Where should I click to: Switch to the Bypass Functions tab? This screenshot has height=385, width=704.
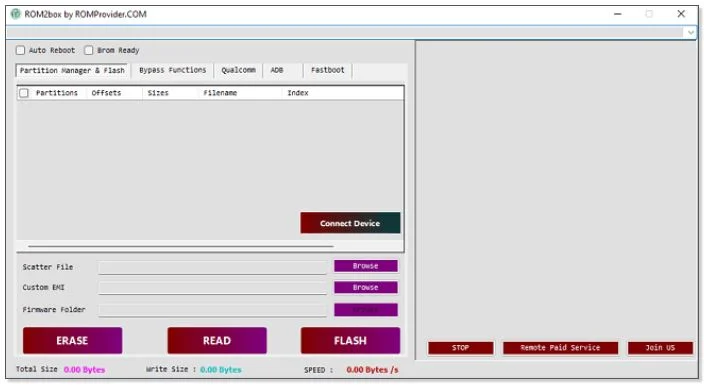(172, 70)
